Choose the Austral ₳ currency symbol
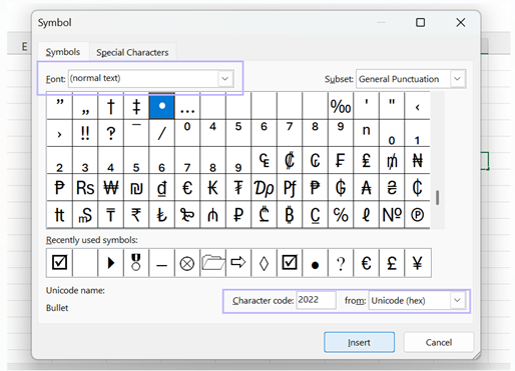515x371 pixels. point(366,188)
